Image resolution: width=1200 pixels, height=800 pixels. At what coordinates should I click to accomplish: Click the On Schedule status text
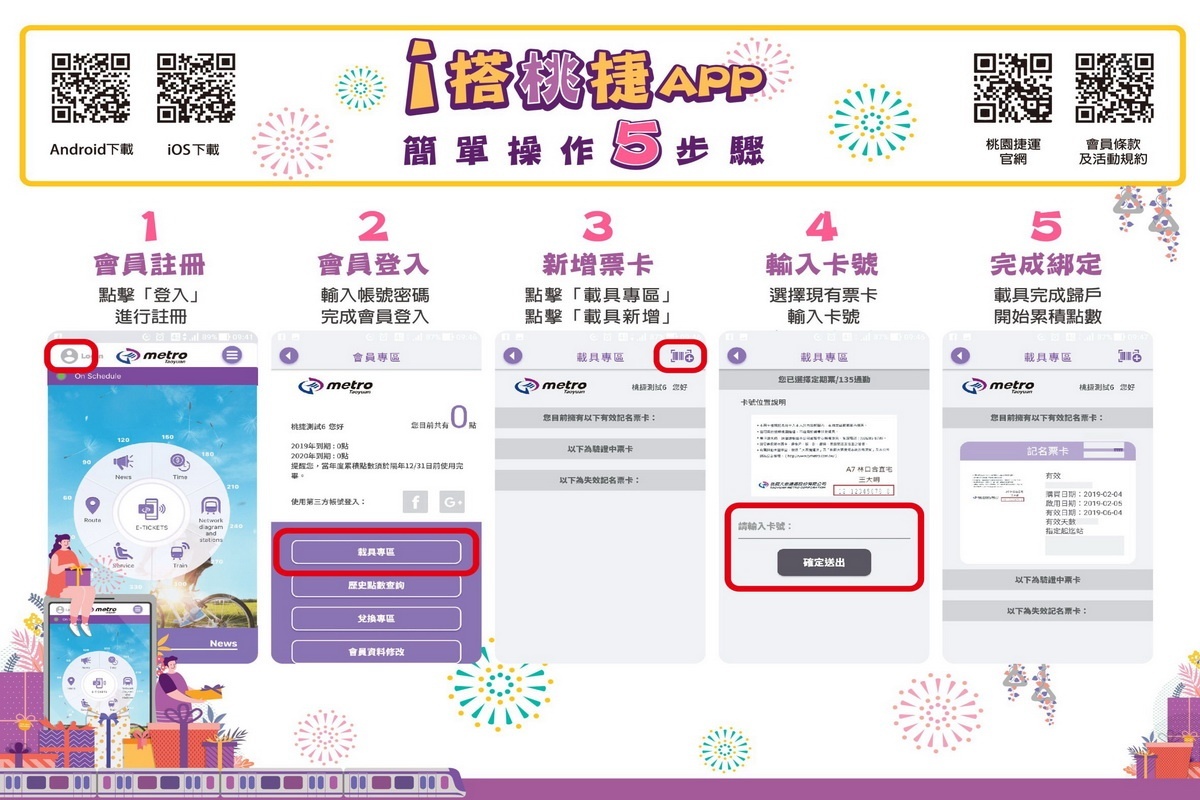[x=98, y=376]
